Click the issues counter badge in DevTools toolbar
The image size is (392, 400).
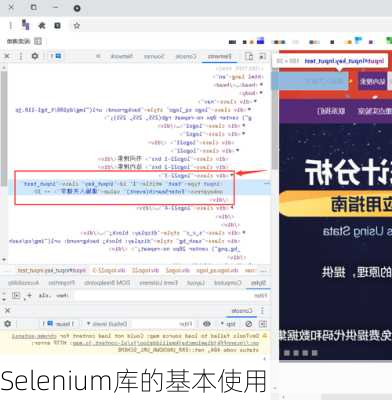(x=56, y=56)
